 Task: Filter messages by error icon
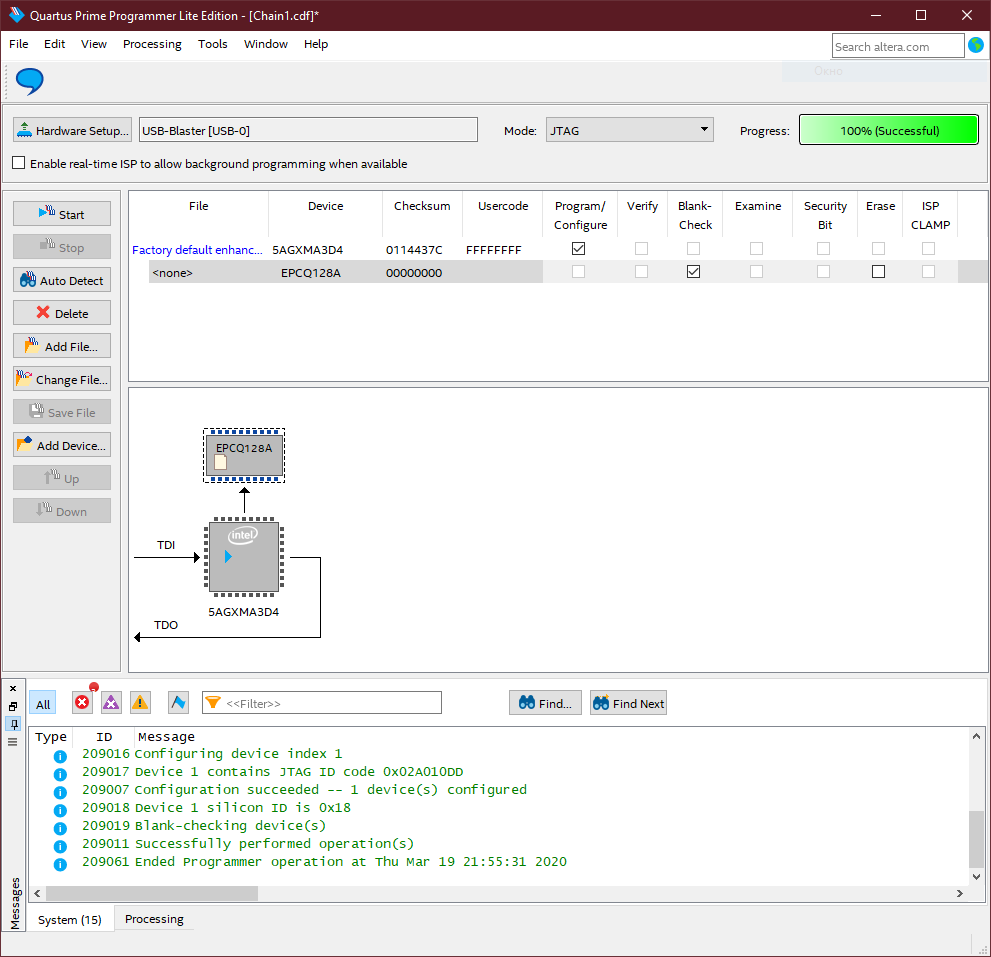[82, 702]
